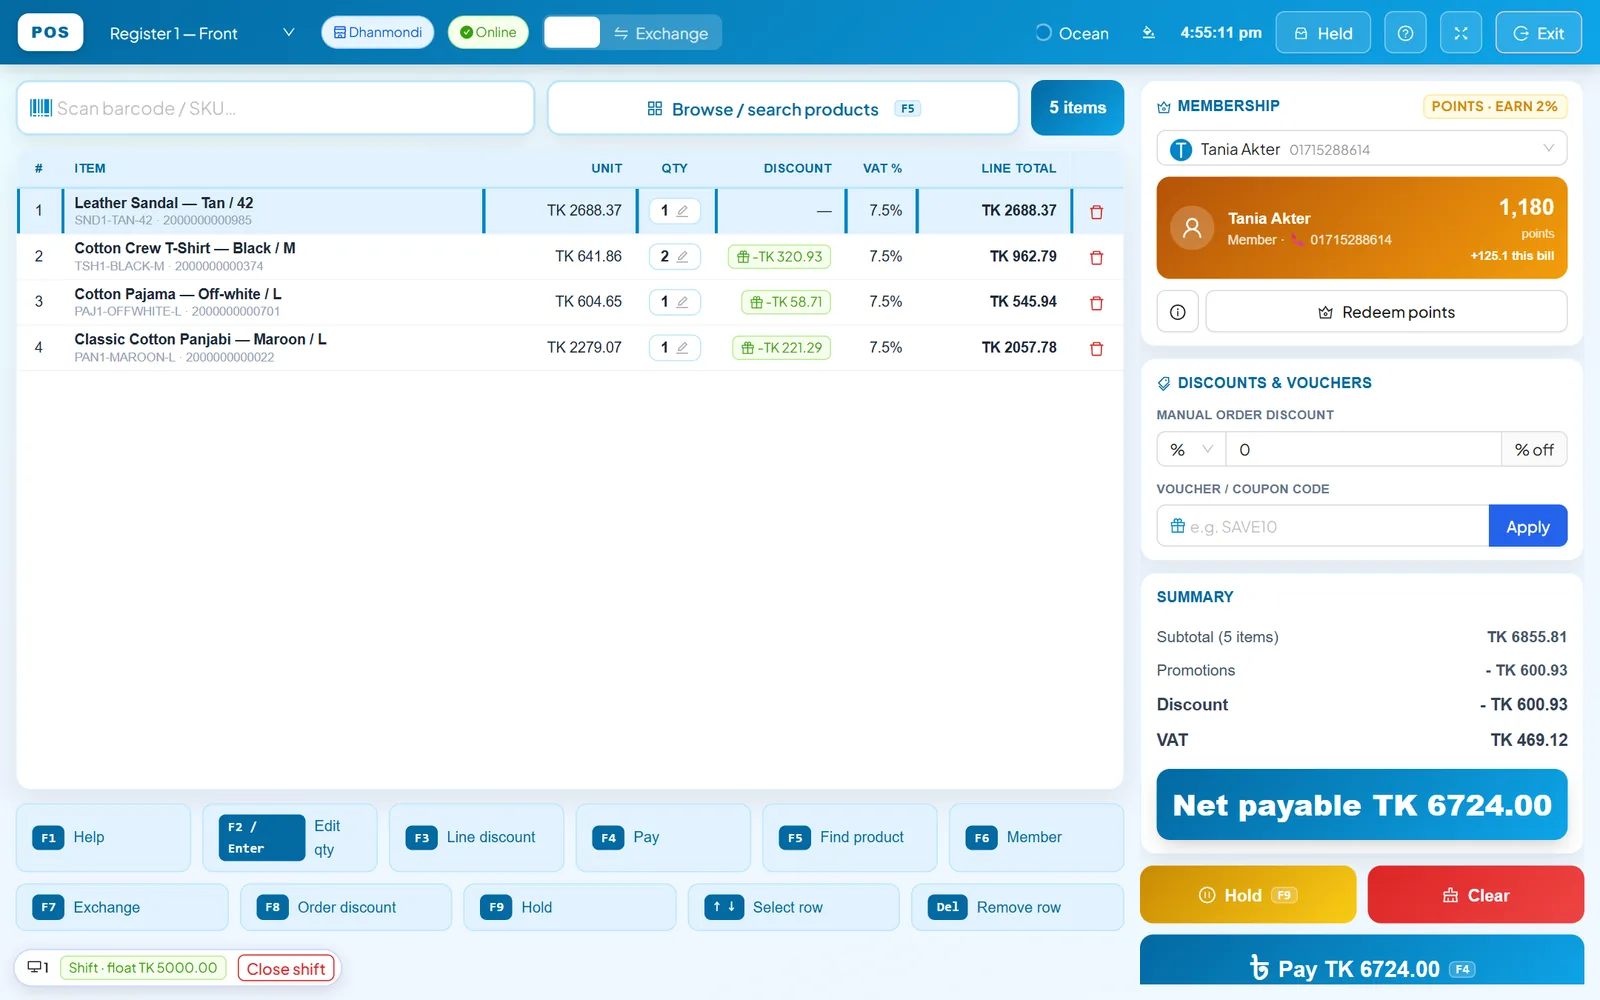This screenshot has width=1600, height=1000.
Task: Edit quantity of Classic Cotton Panjabi
Action: [x=675, y=348]
